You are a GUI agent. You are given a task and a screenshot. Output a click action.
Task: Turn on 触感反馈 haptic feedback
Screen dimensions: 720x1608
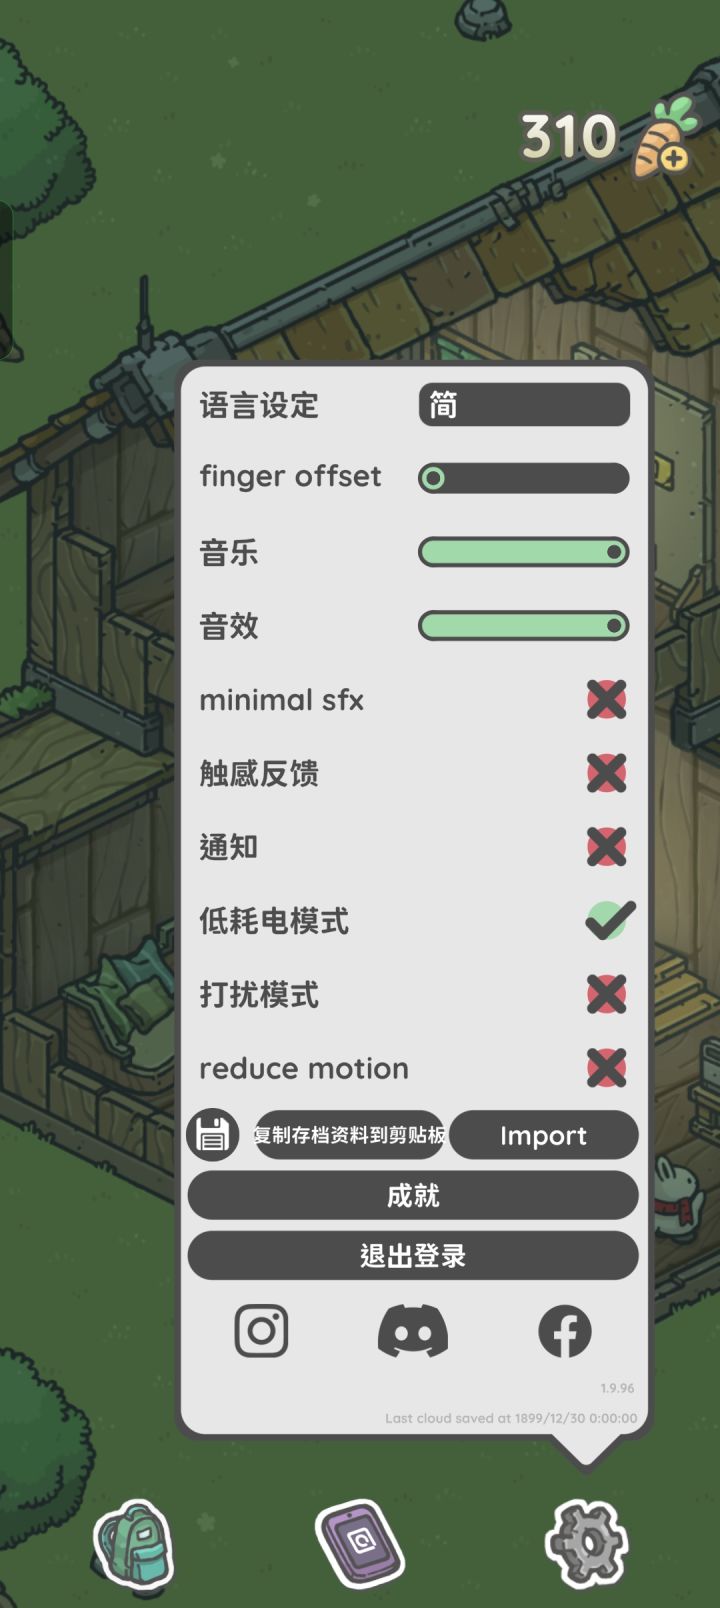pos(606,773)
